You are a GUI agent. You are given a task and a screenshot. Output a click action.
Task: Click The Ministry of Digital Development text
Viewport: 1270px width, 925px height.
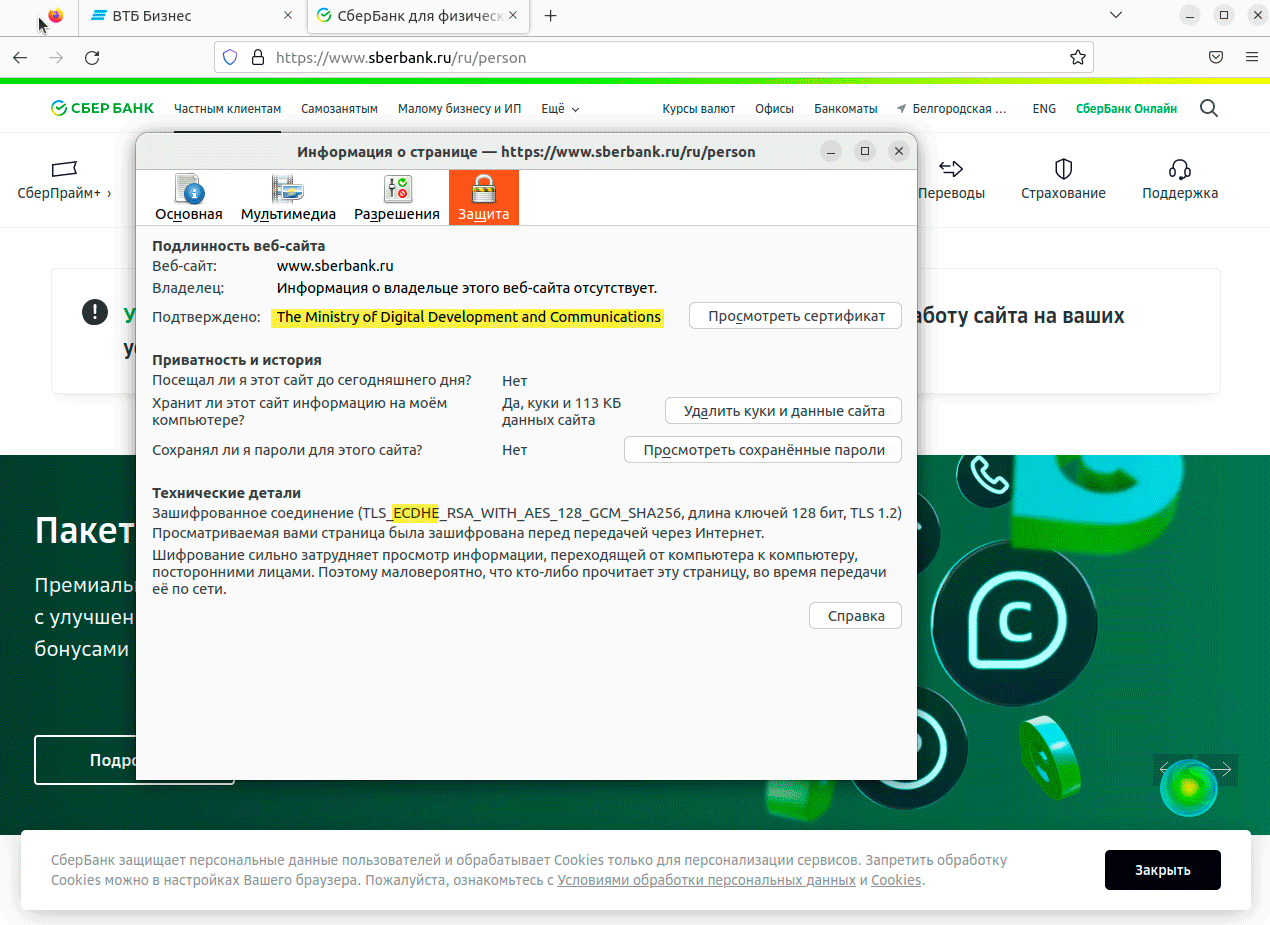tap(468, 317)
